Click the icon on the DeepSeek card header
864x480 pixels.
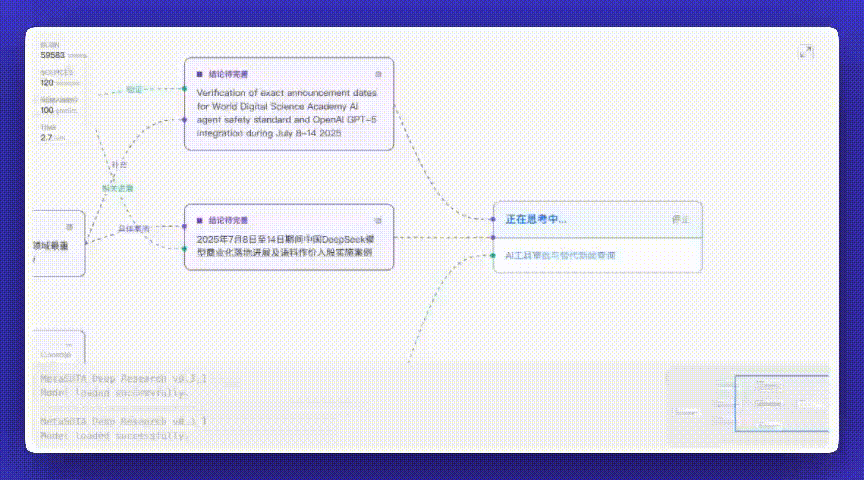pyautogui.click(x=378, y=220)
